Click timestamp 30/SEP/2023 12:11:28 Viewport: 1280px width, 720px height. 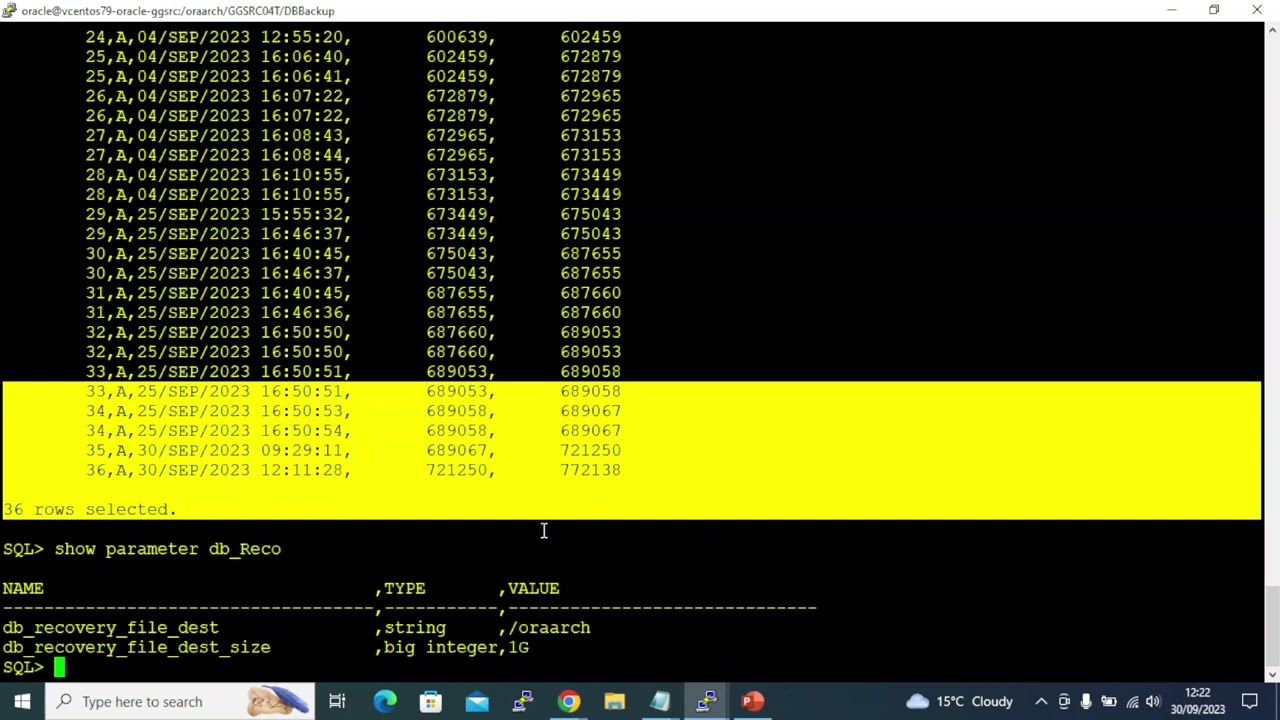[x=239, y=470]
